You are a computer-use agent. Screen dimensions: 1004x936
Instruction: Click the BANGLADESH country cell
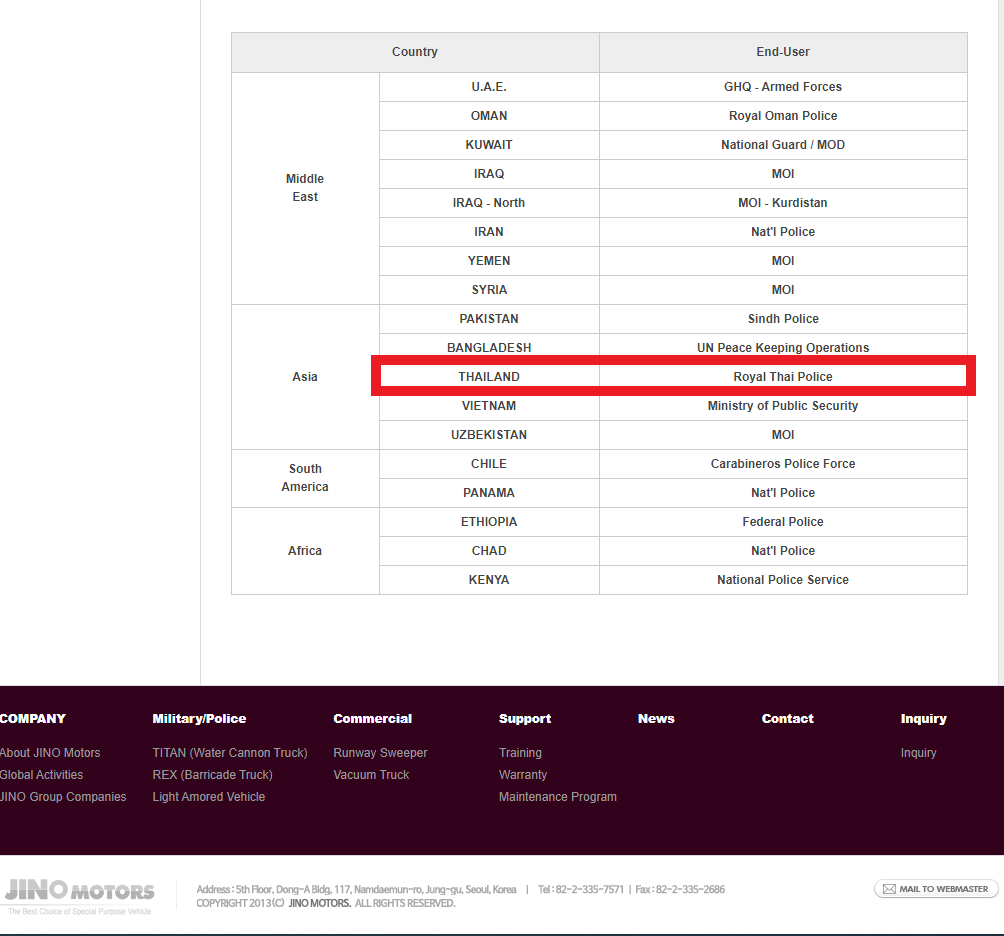(x=489, y=348)
